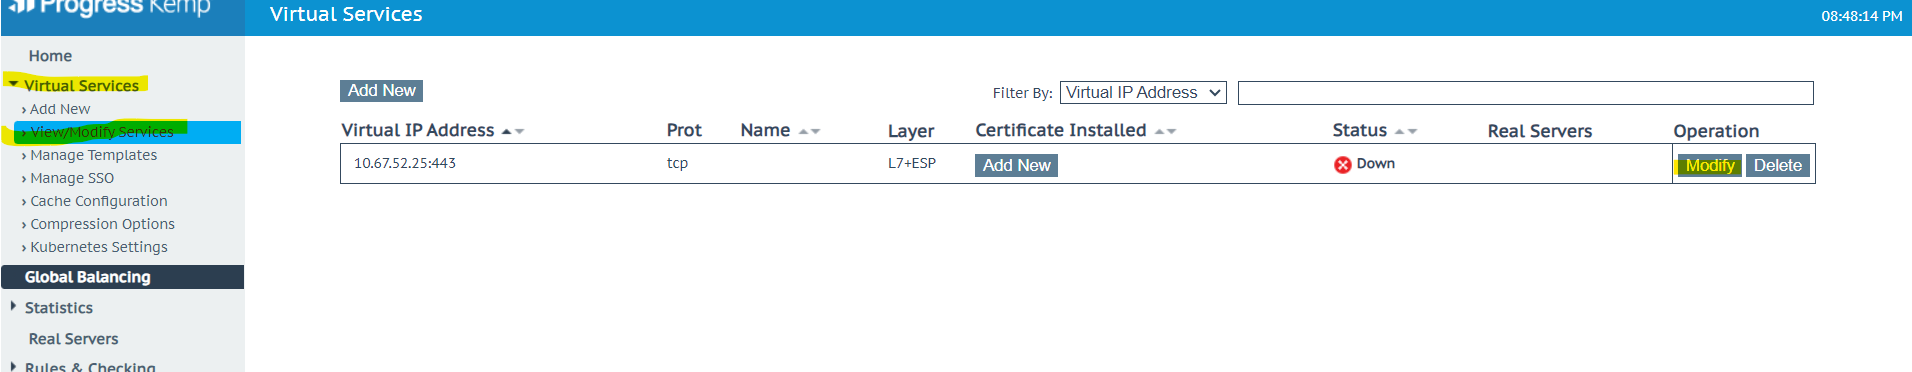Delete the 10.67.52.25:443 virtual service

pos(1777,166)
